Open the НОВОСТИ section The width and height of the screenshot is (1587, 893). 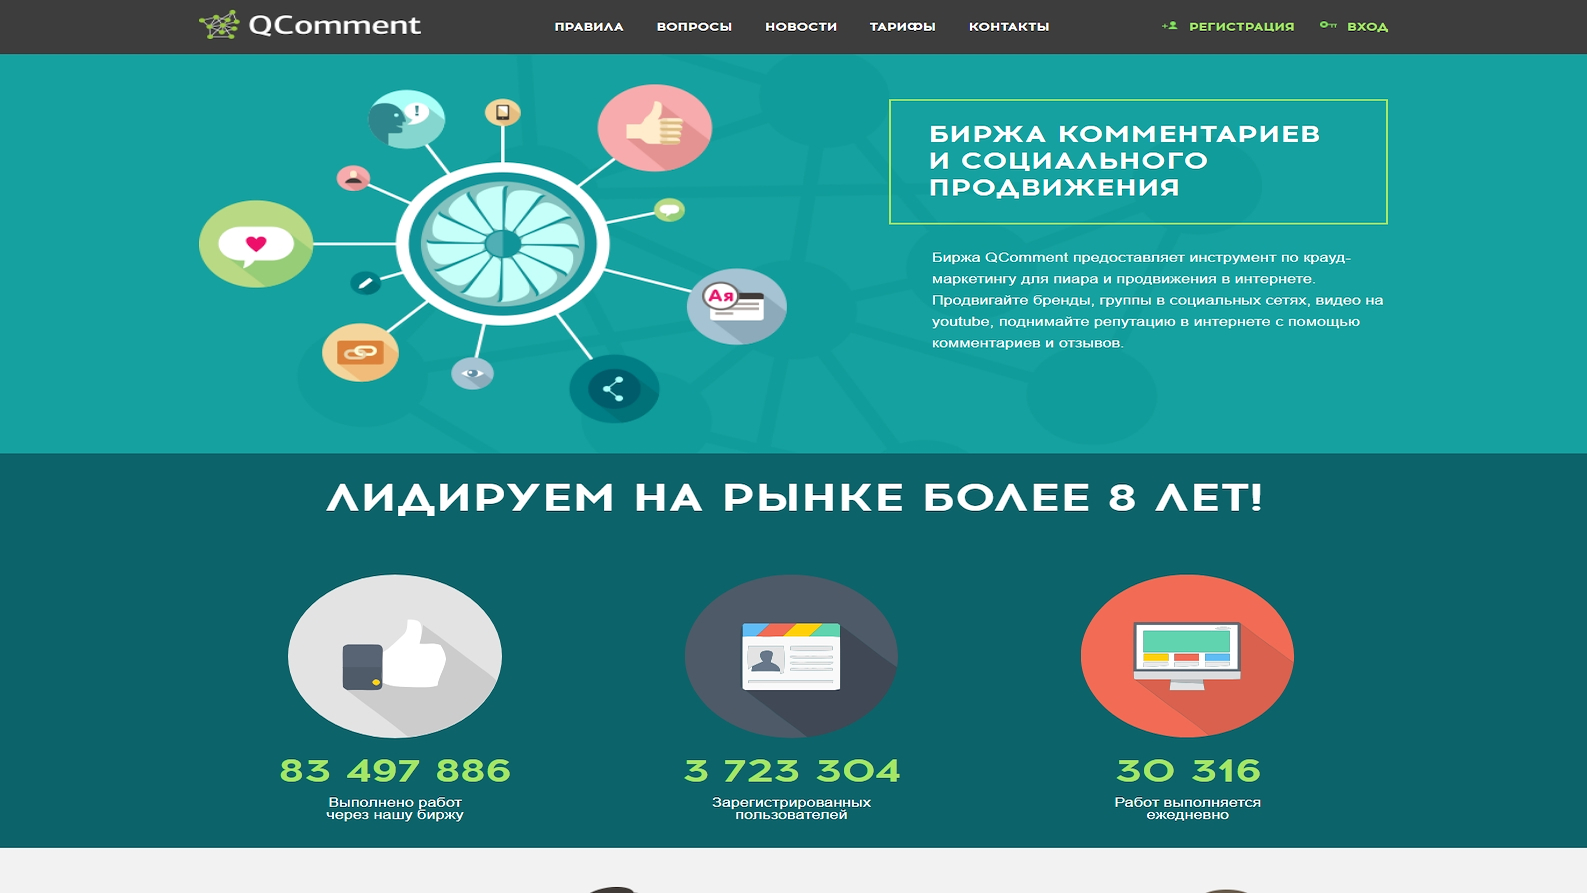point(801,27)
